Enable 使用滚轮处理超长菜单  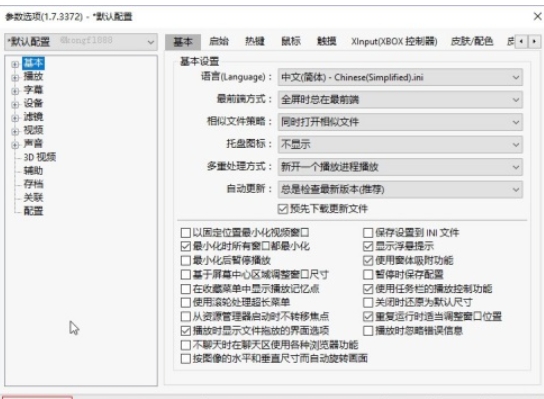pyautogui.click(x=186, y=303)
